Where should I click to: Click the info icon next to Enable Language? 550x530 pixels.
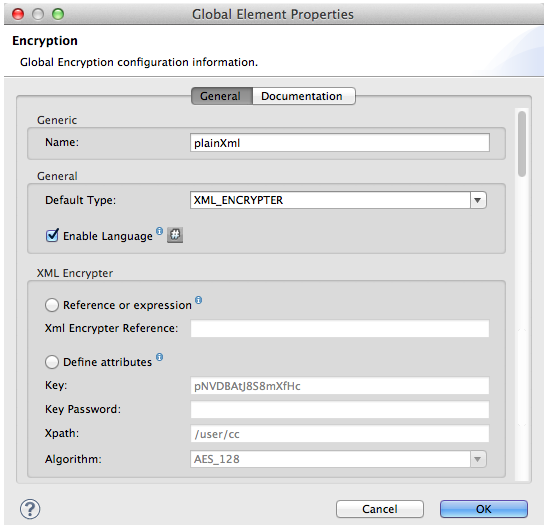click(160, 231)
